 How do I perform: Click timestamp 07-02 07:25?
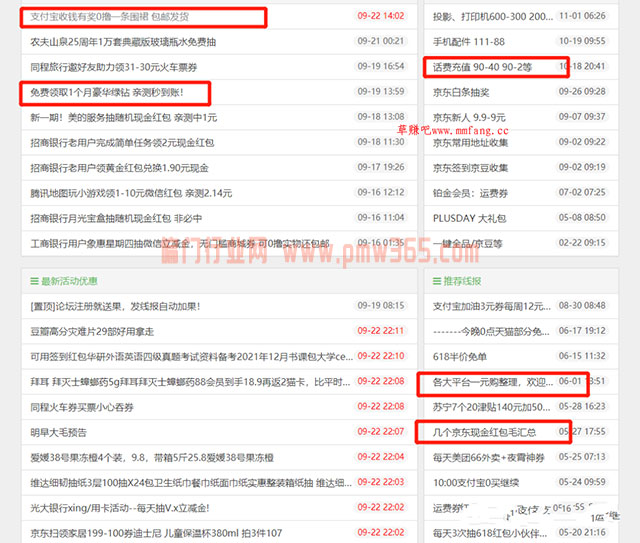[582, 193]
